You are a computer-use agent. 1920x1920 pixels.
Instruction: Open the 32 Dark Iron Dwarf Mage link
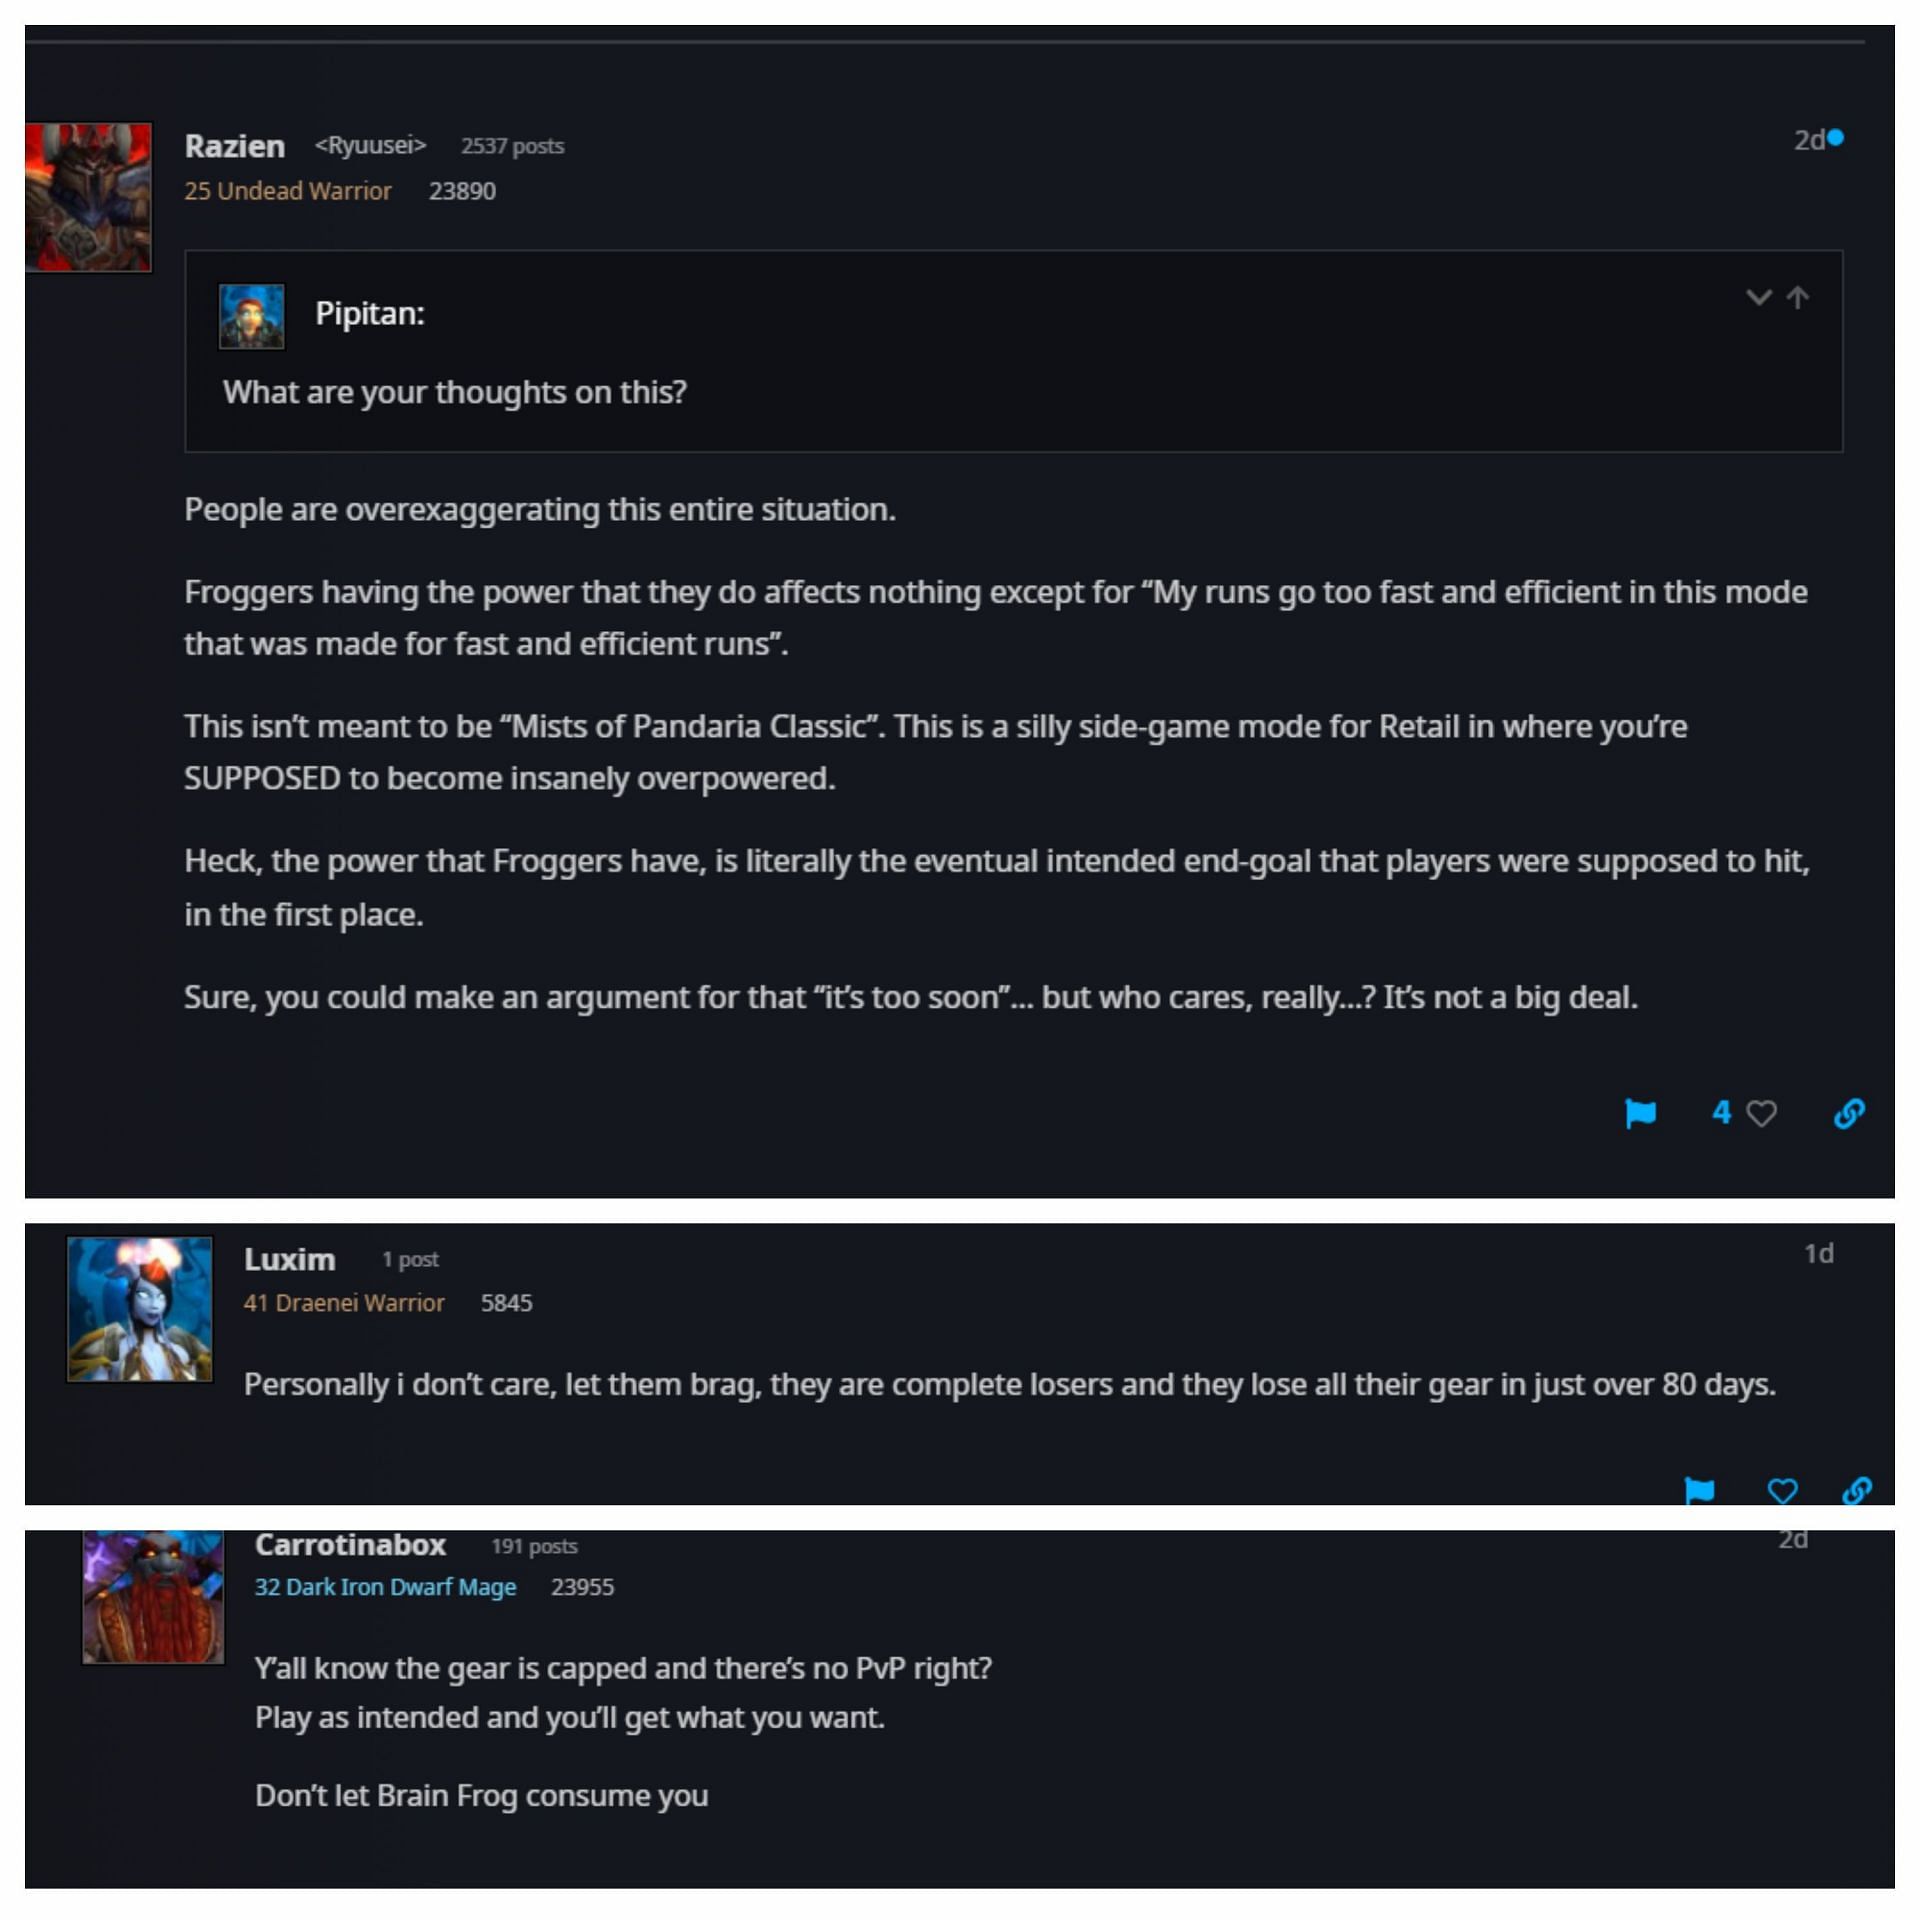click(x=385, y=1587)
